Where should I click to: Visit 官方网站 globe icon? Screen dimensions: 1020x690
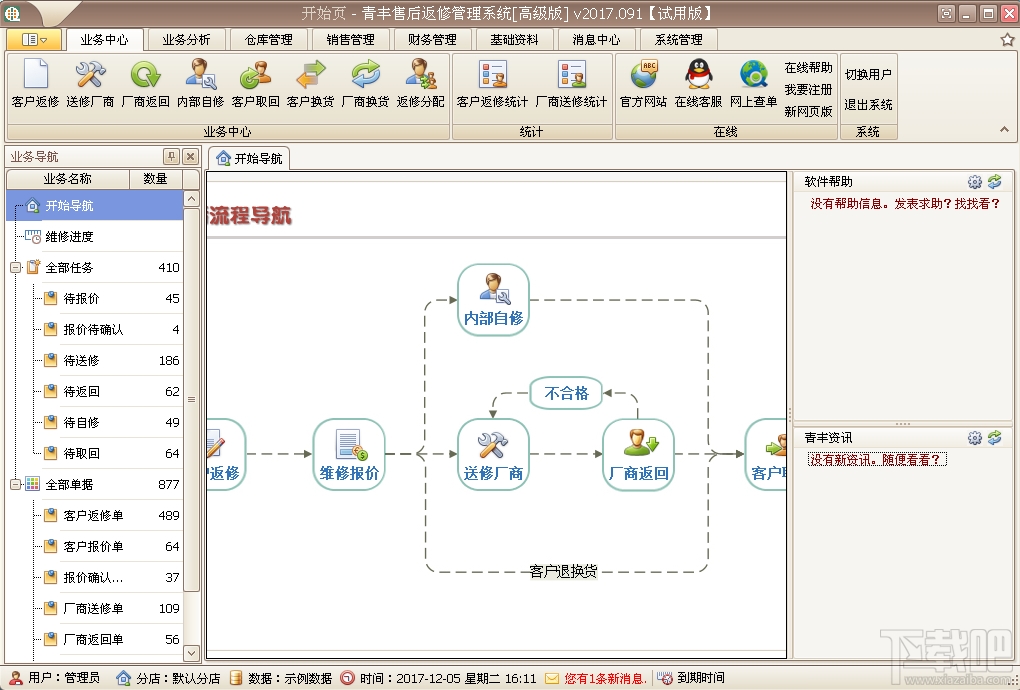point(643,83)
